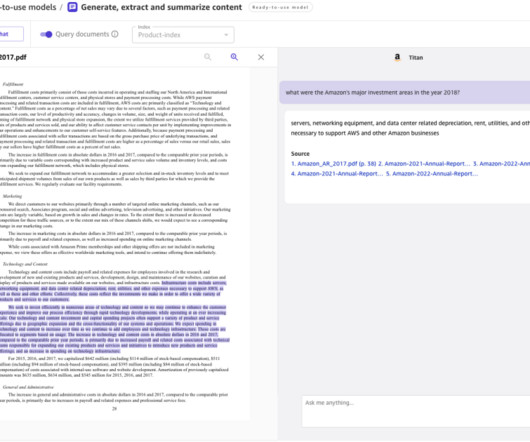Click the Technology and Content heading
Screen dimensions: 530x442
[25, 264]
